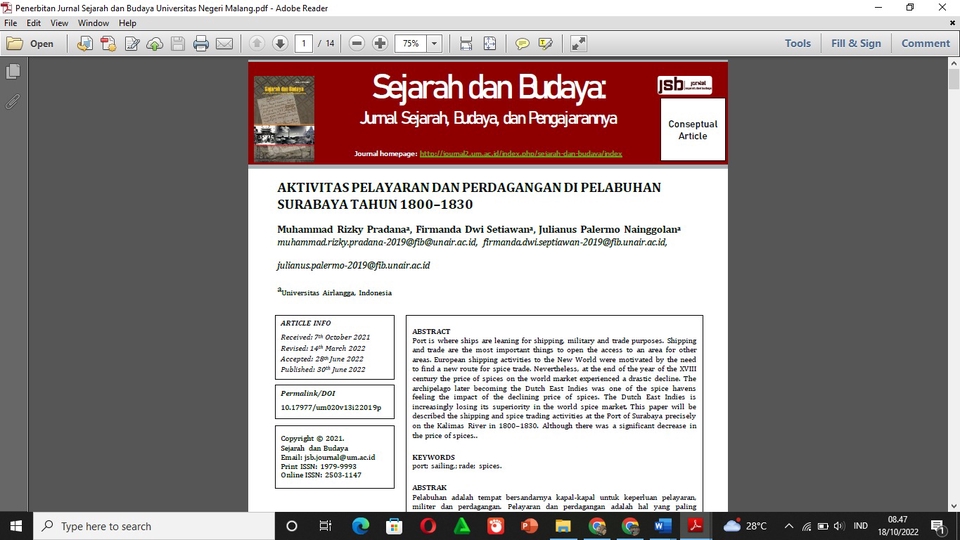Click scrollbar down arrow

point(954,506)
